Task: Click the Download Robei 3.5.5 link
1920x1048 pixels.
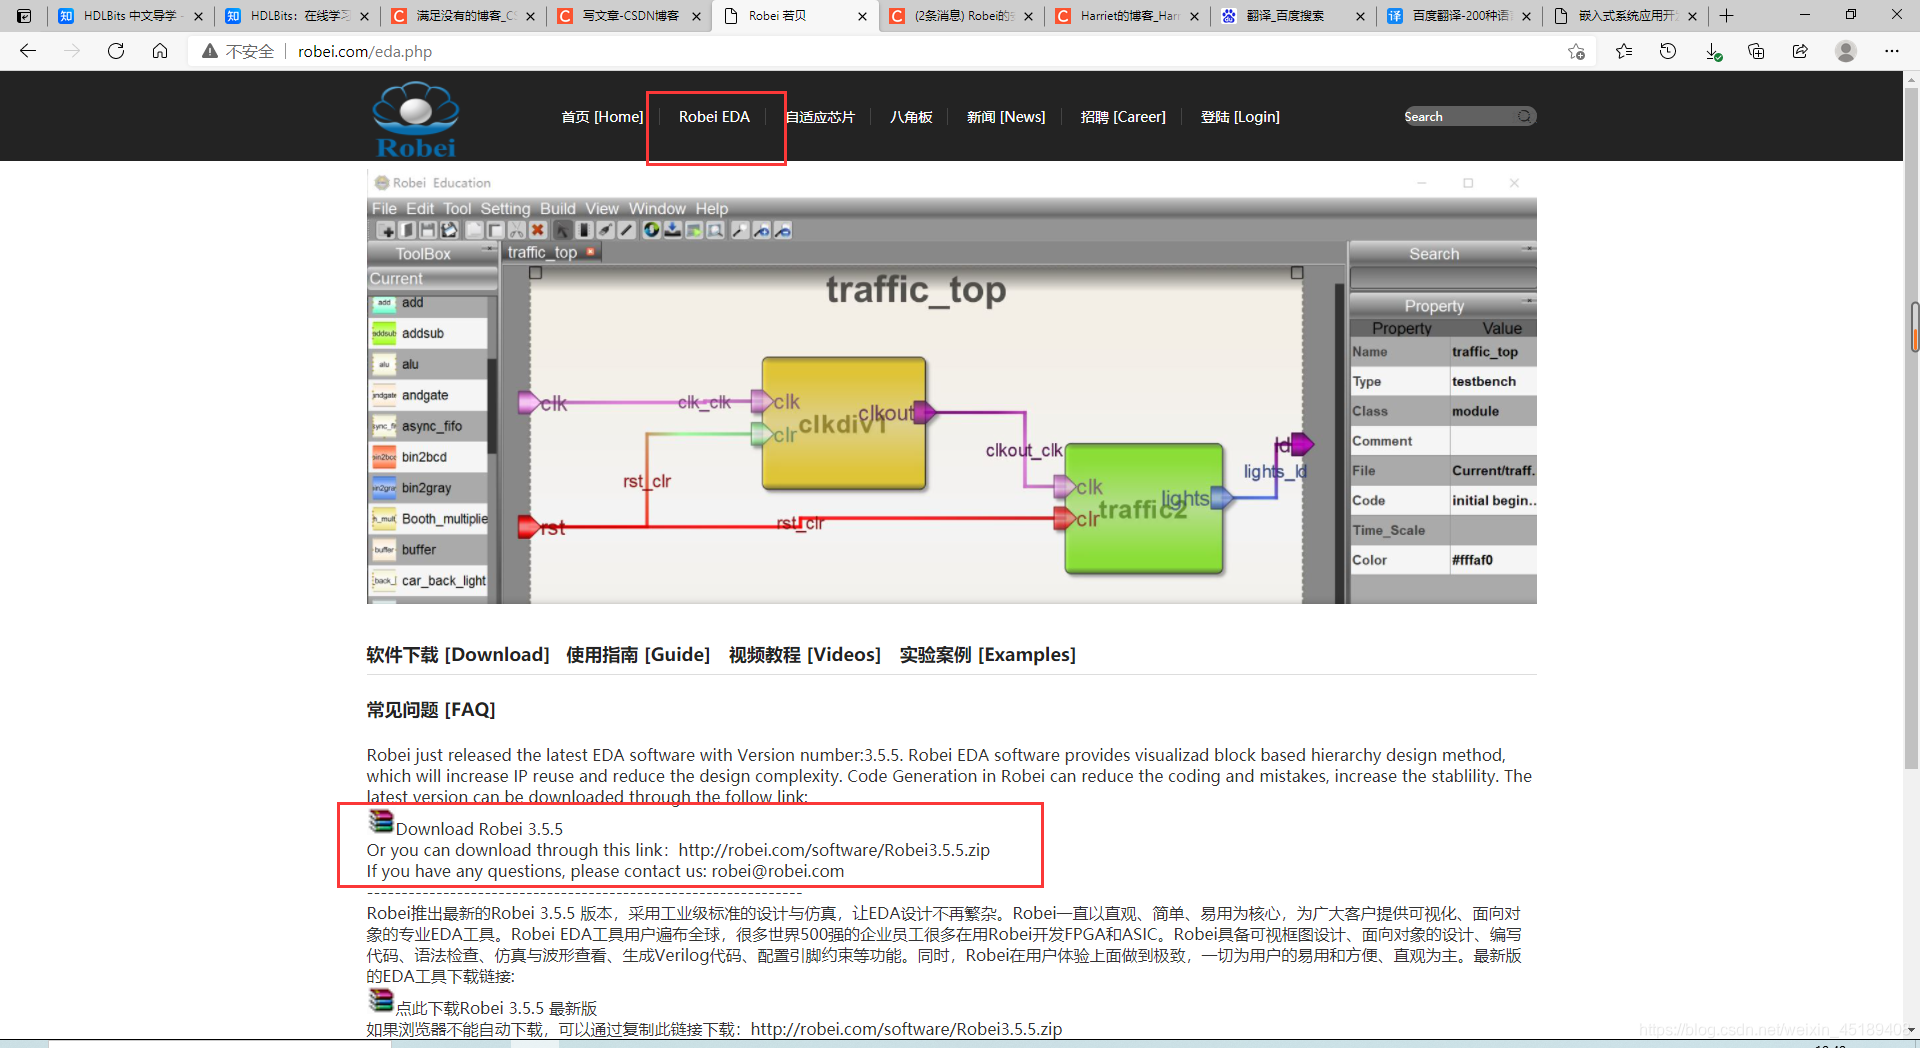Action: tap(479, 829)
